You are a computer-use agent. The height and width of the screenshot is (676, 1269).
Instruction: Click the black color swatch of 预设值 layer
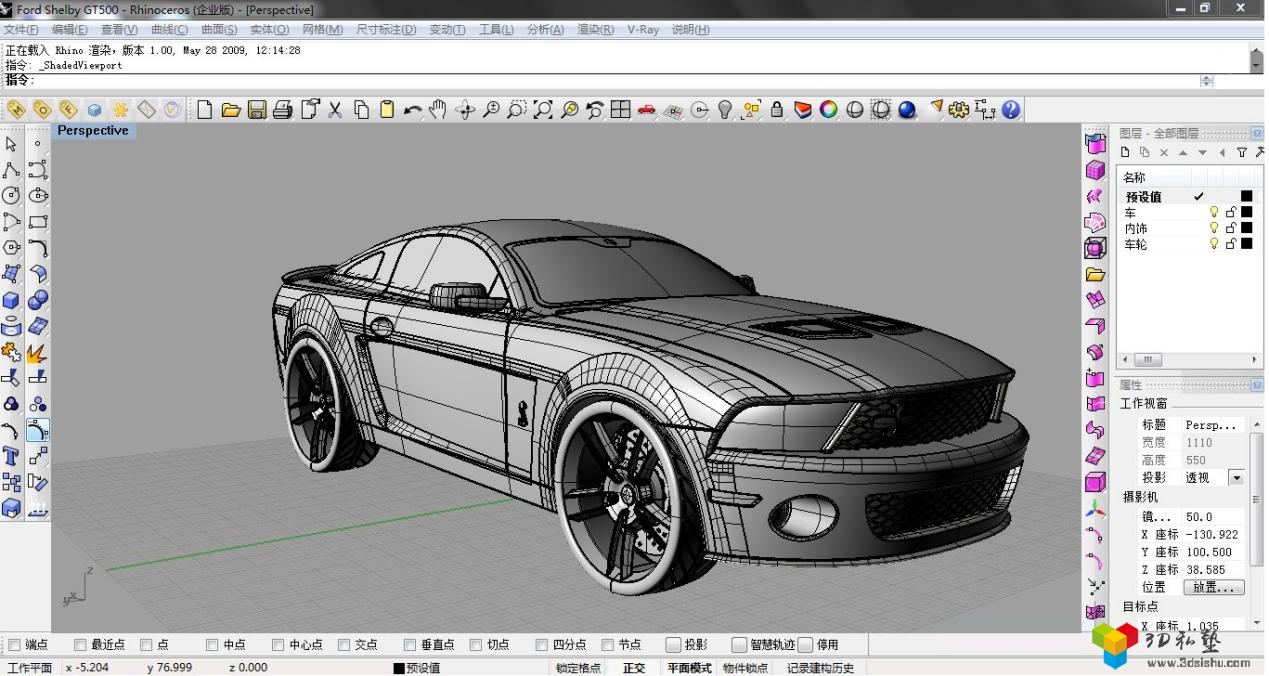pos(1247,197)
